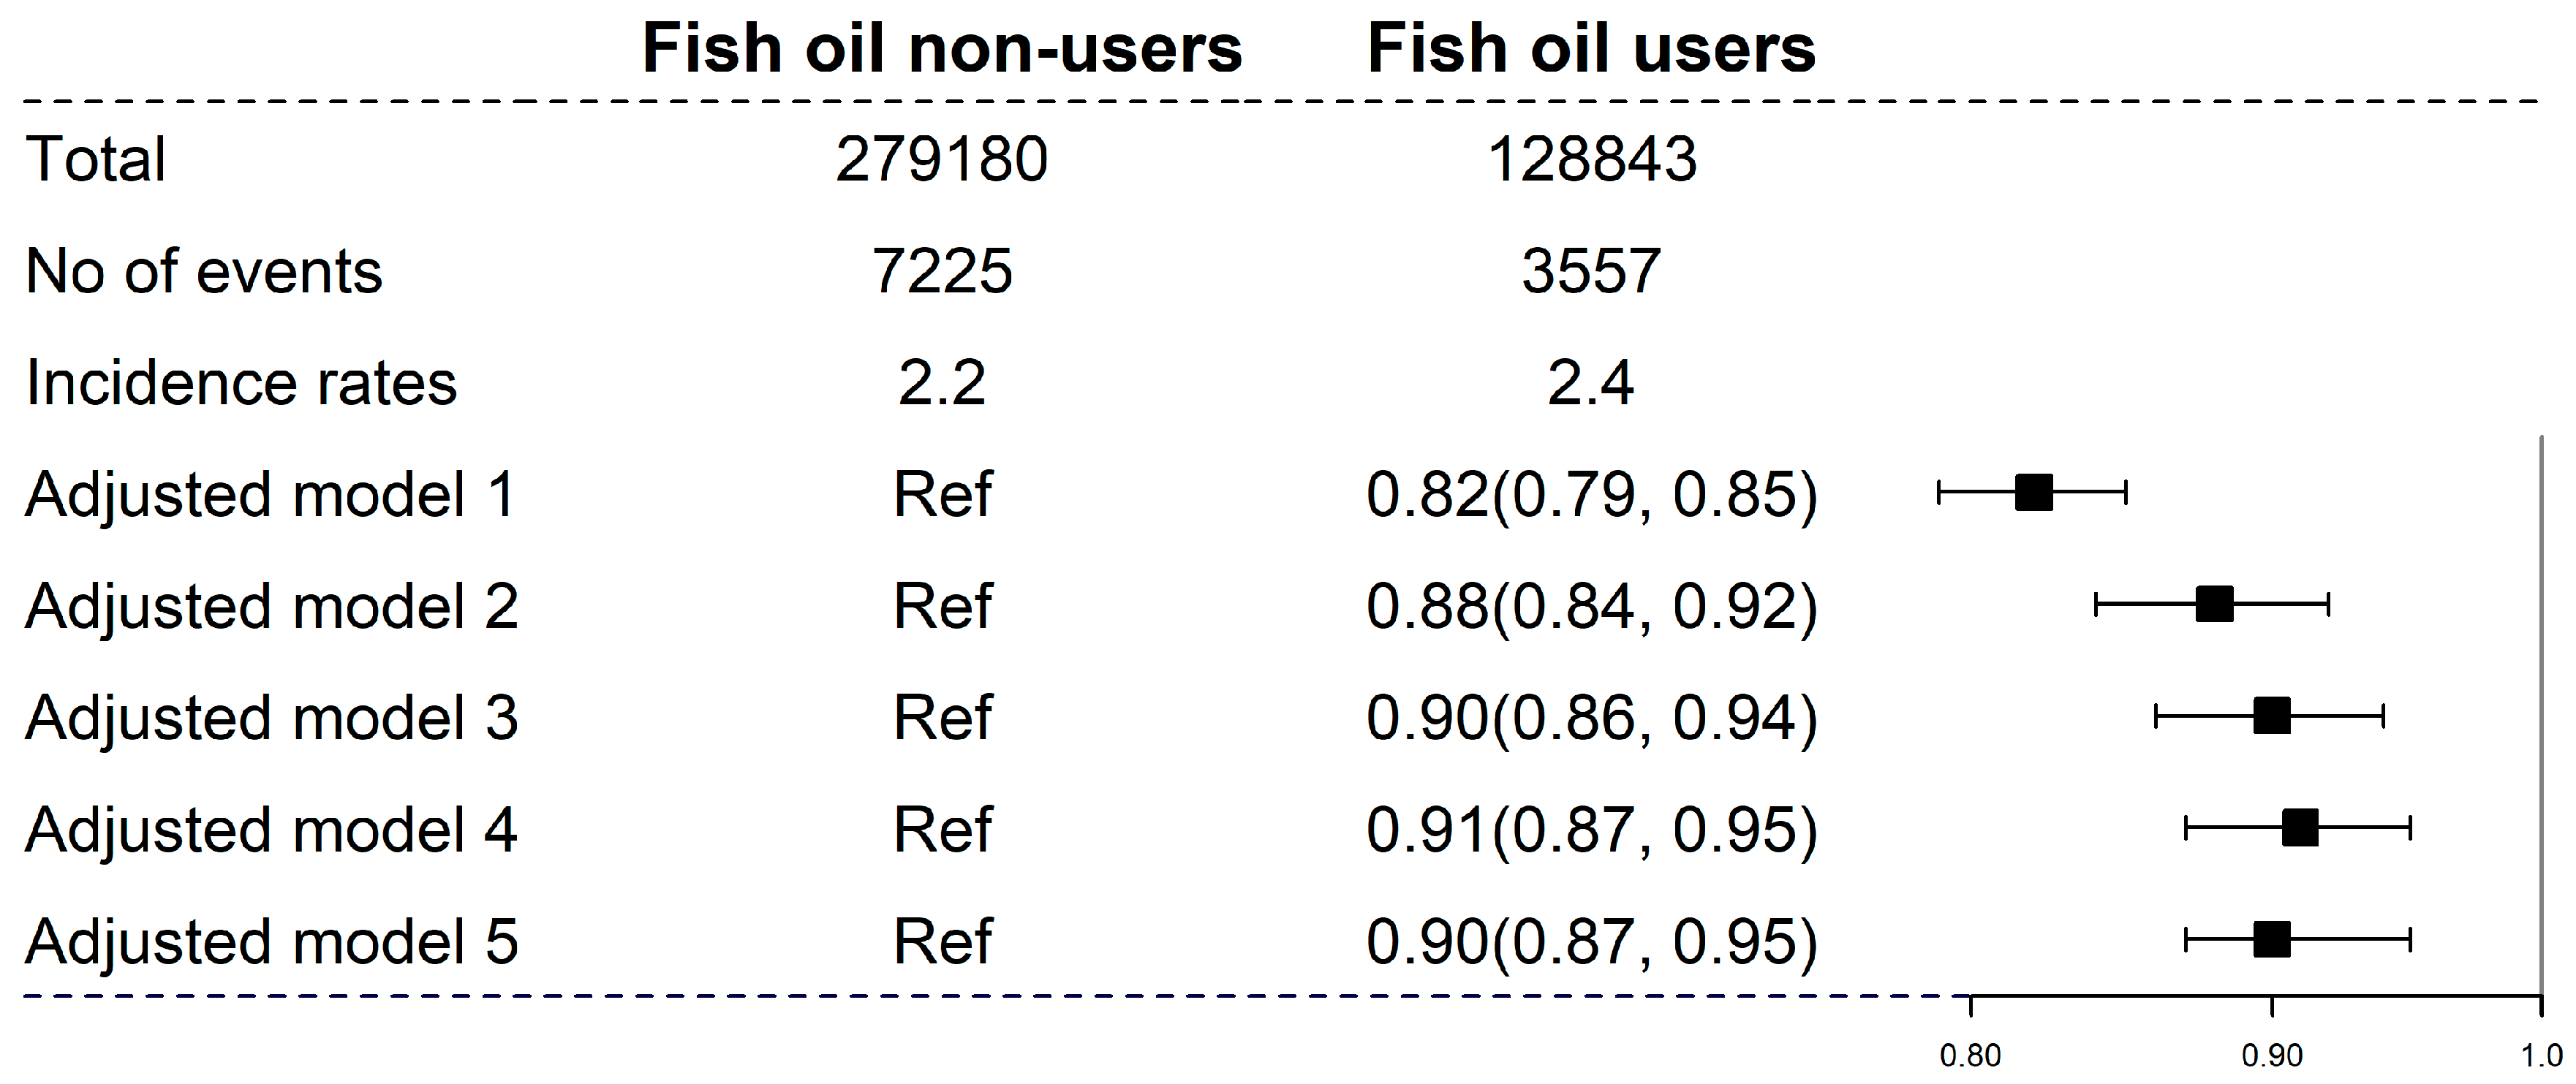Click the 1.0 axis tick label
Image resolution: width=2576 pixels, height=1084 pixels.
coord(2540,1056)
